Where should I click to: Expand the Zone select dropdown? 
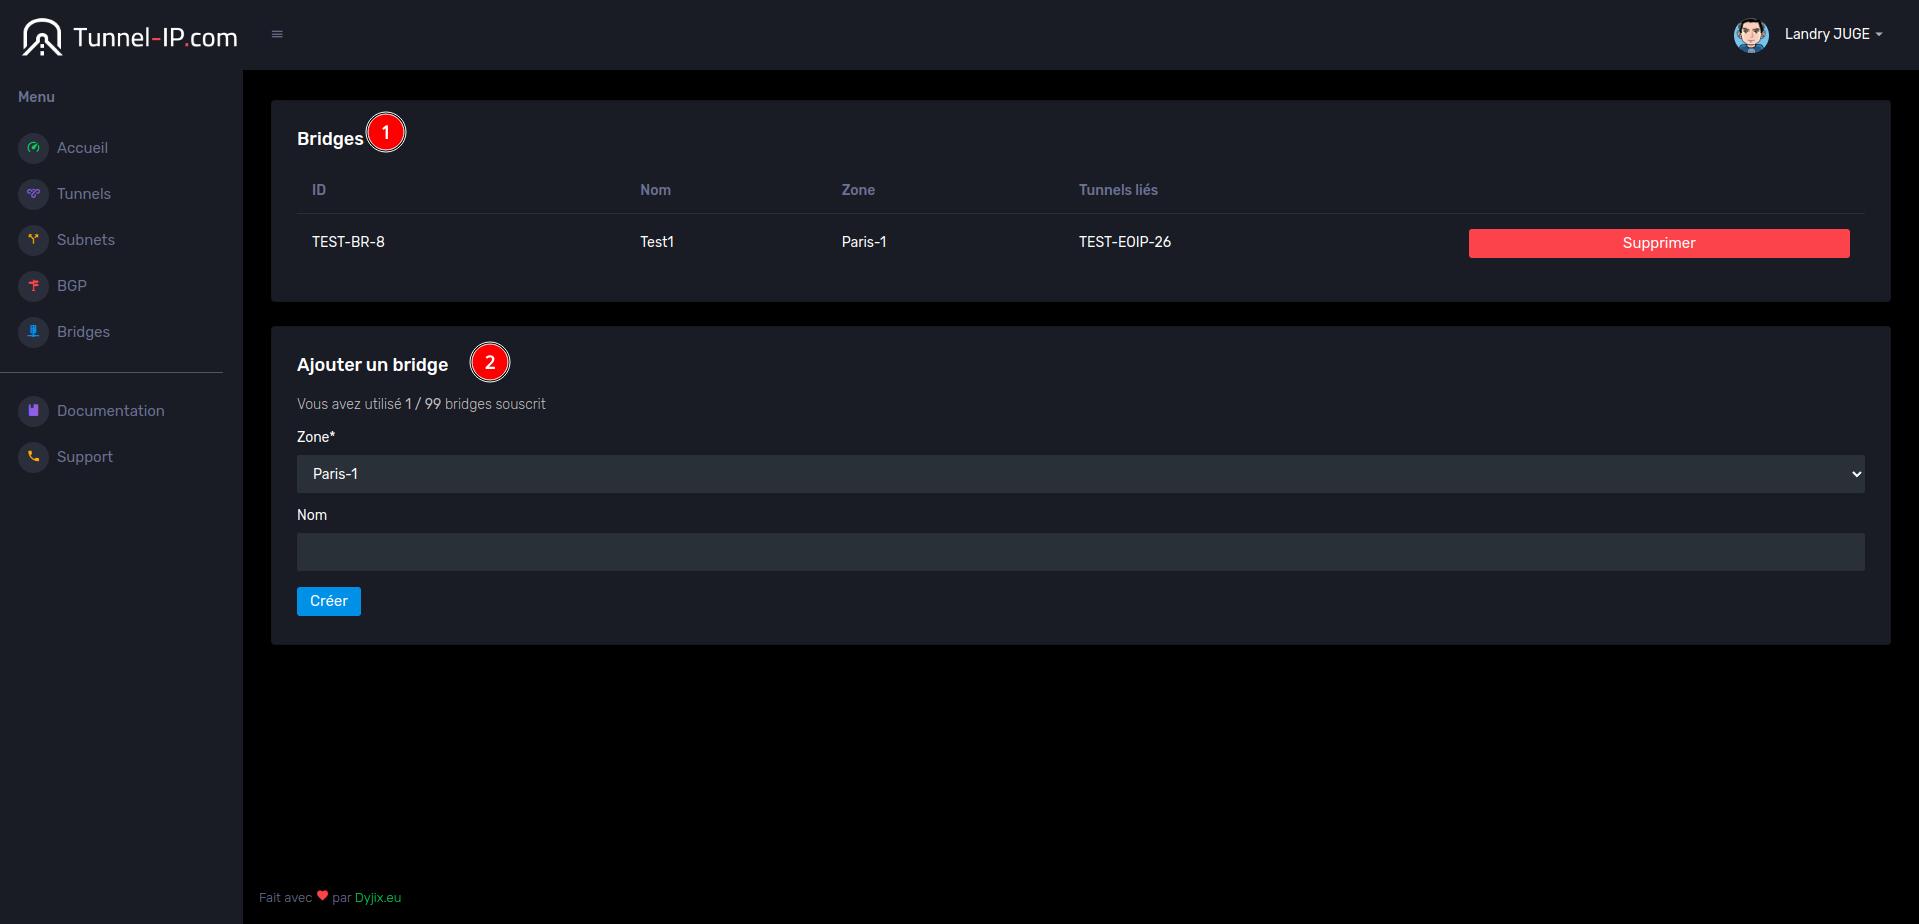click(1080, 474)
